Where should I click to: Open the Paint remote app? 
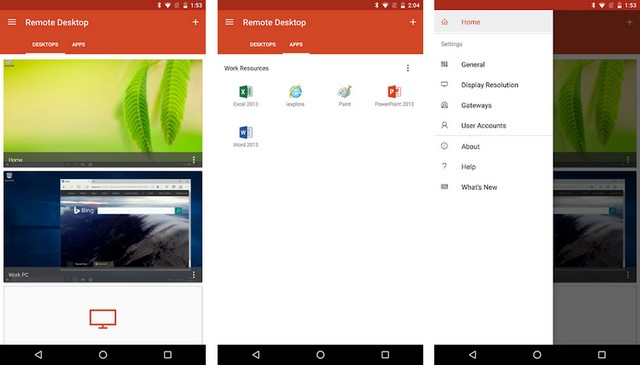344,96
